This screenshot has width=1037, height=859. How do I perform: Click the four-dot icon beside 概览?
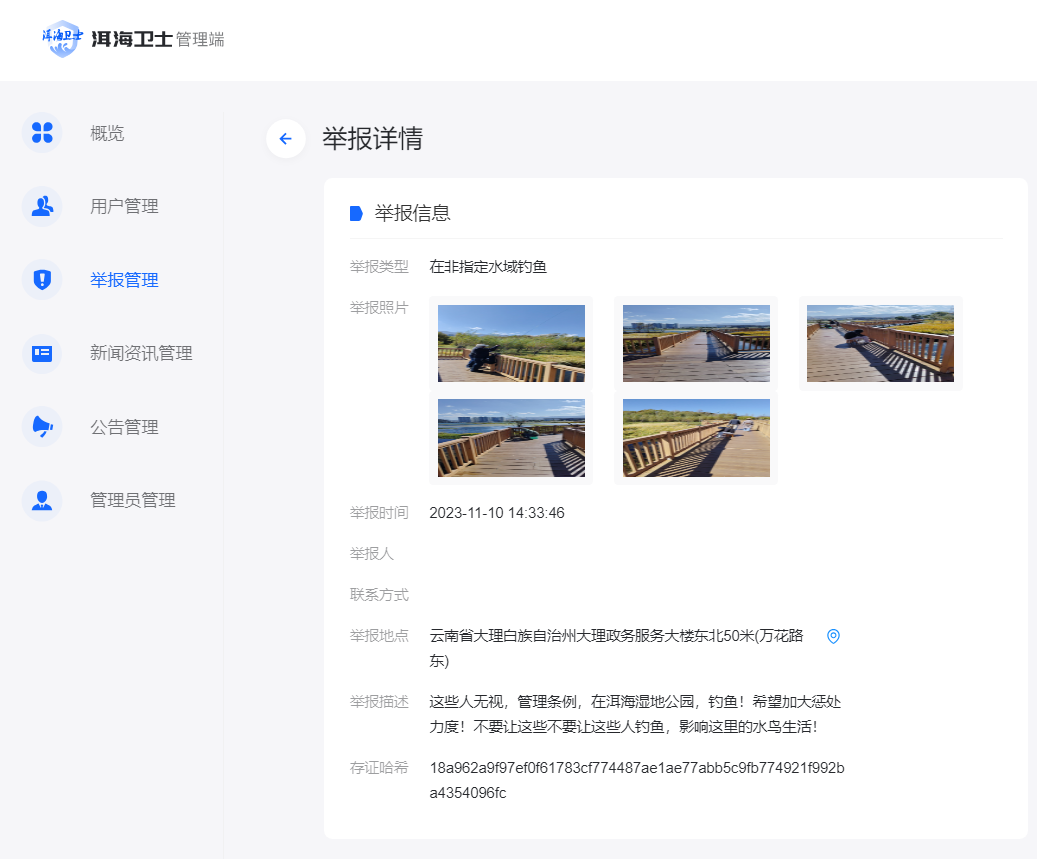tap(42, 133)
